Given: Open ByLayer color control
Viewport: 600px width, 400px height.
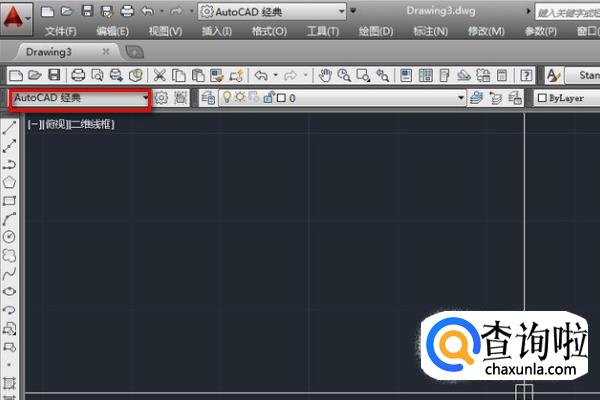Looking at the screenshot, I should point(567,98).
